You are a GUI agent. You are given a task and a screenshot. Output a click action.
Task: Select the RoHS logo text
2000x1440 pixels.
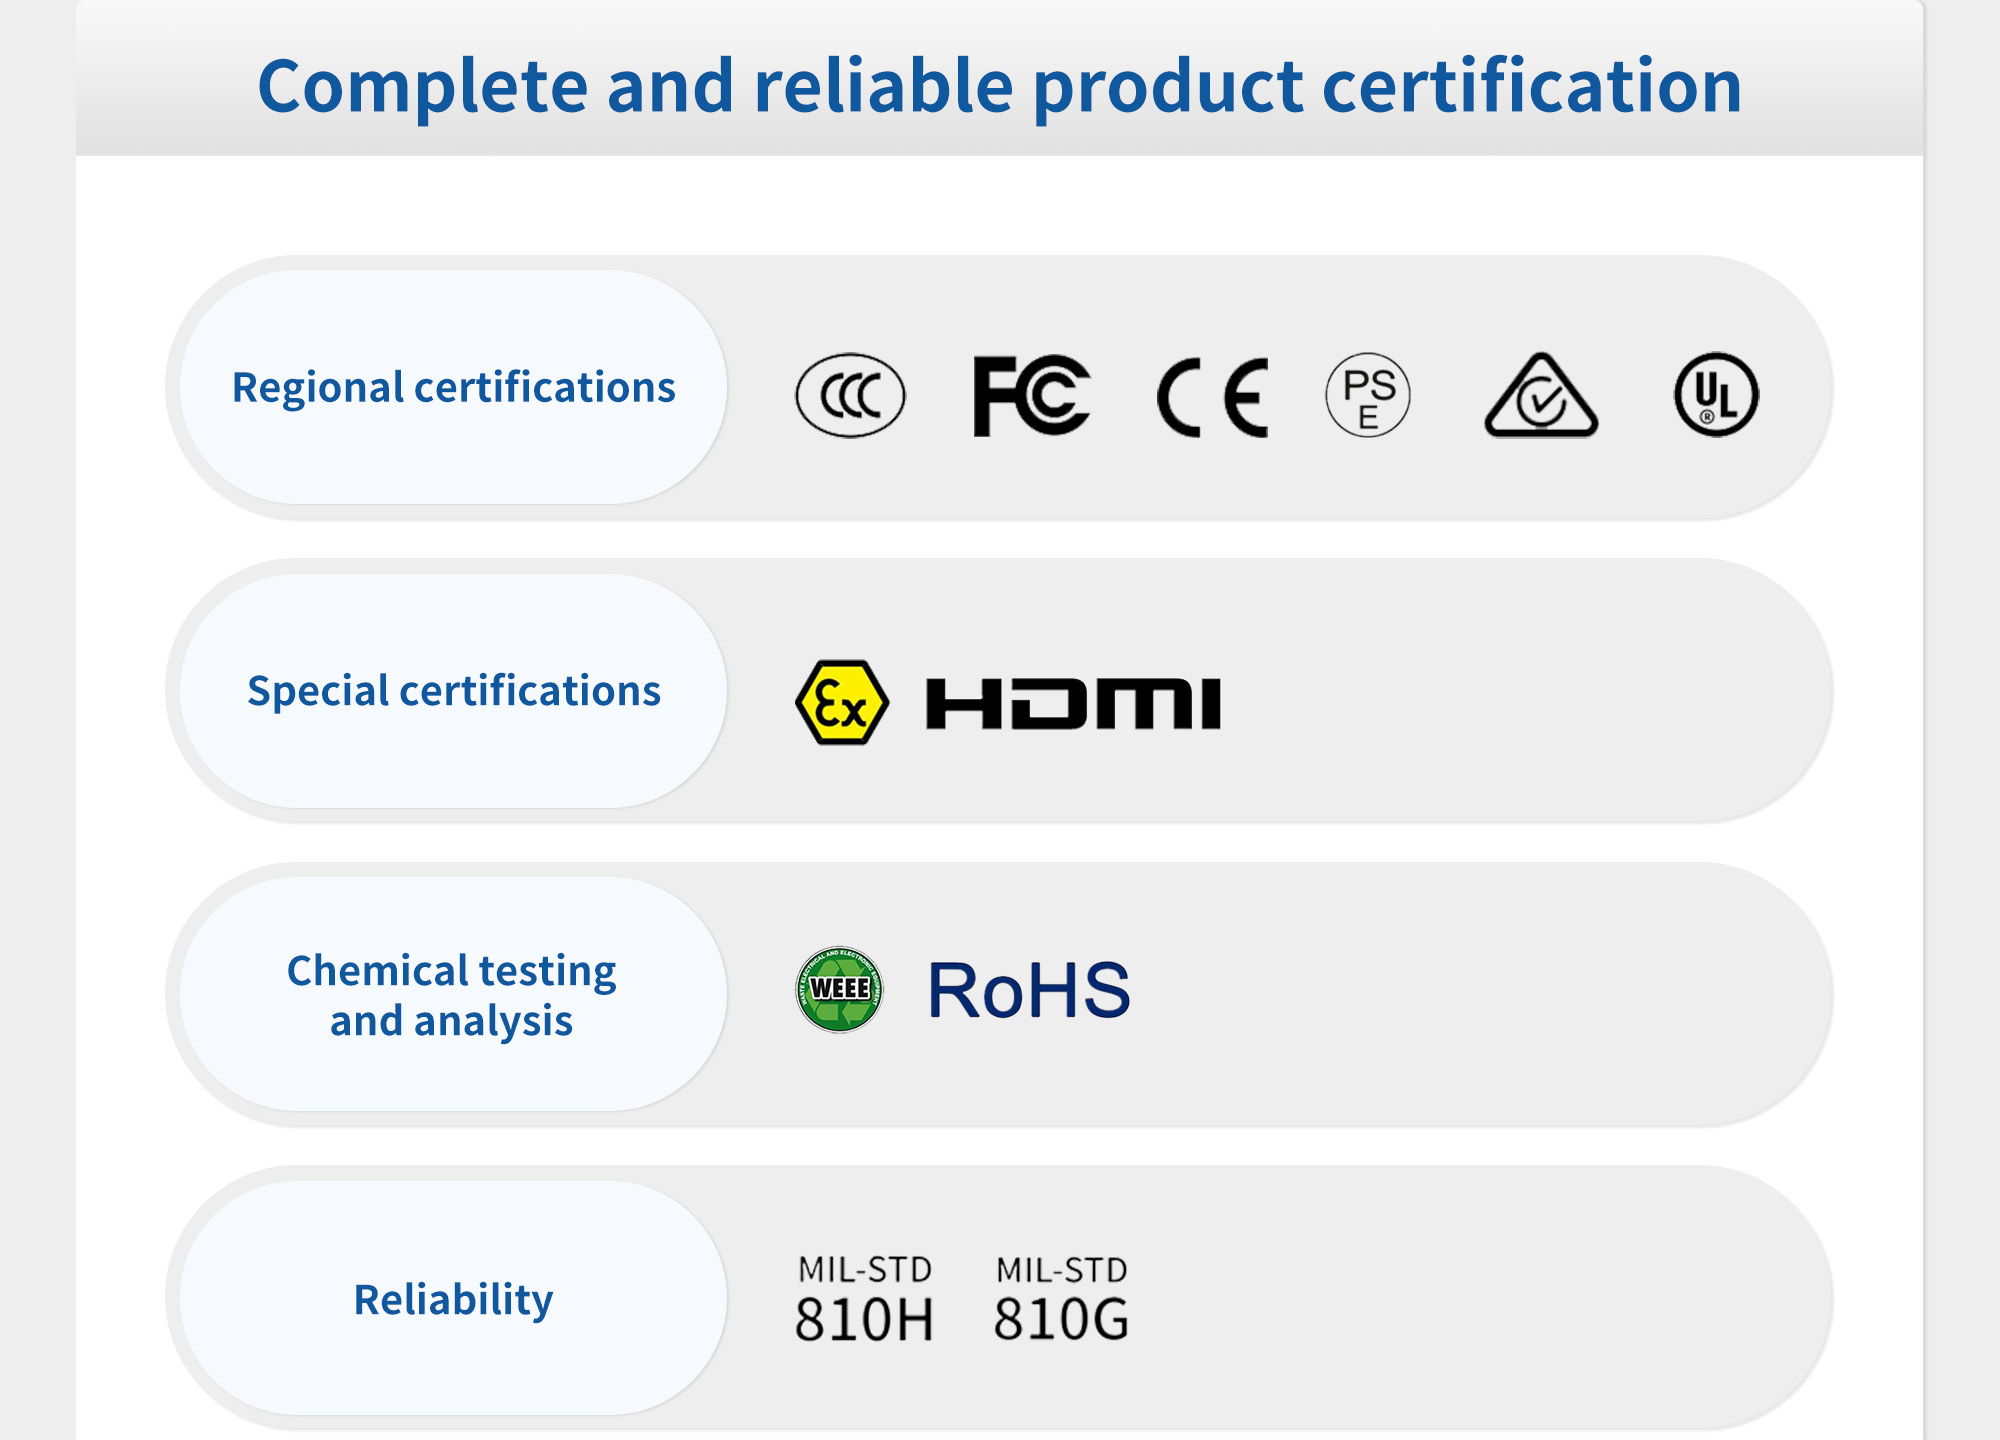(x=1029, y=990)
